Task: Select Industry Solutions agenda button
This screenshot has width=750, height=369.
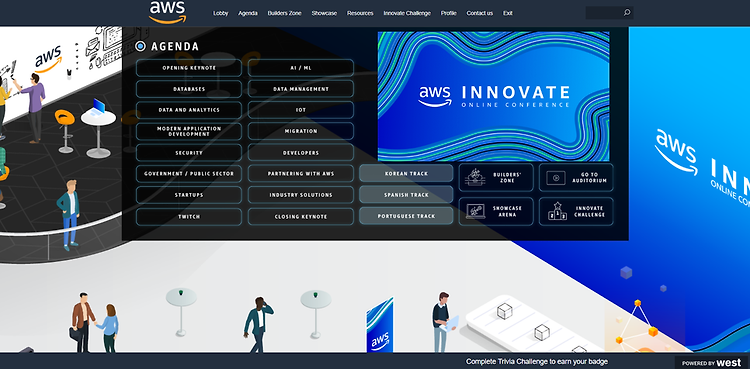Action: coord(301,195)
